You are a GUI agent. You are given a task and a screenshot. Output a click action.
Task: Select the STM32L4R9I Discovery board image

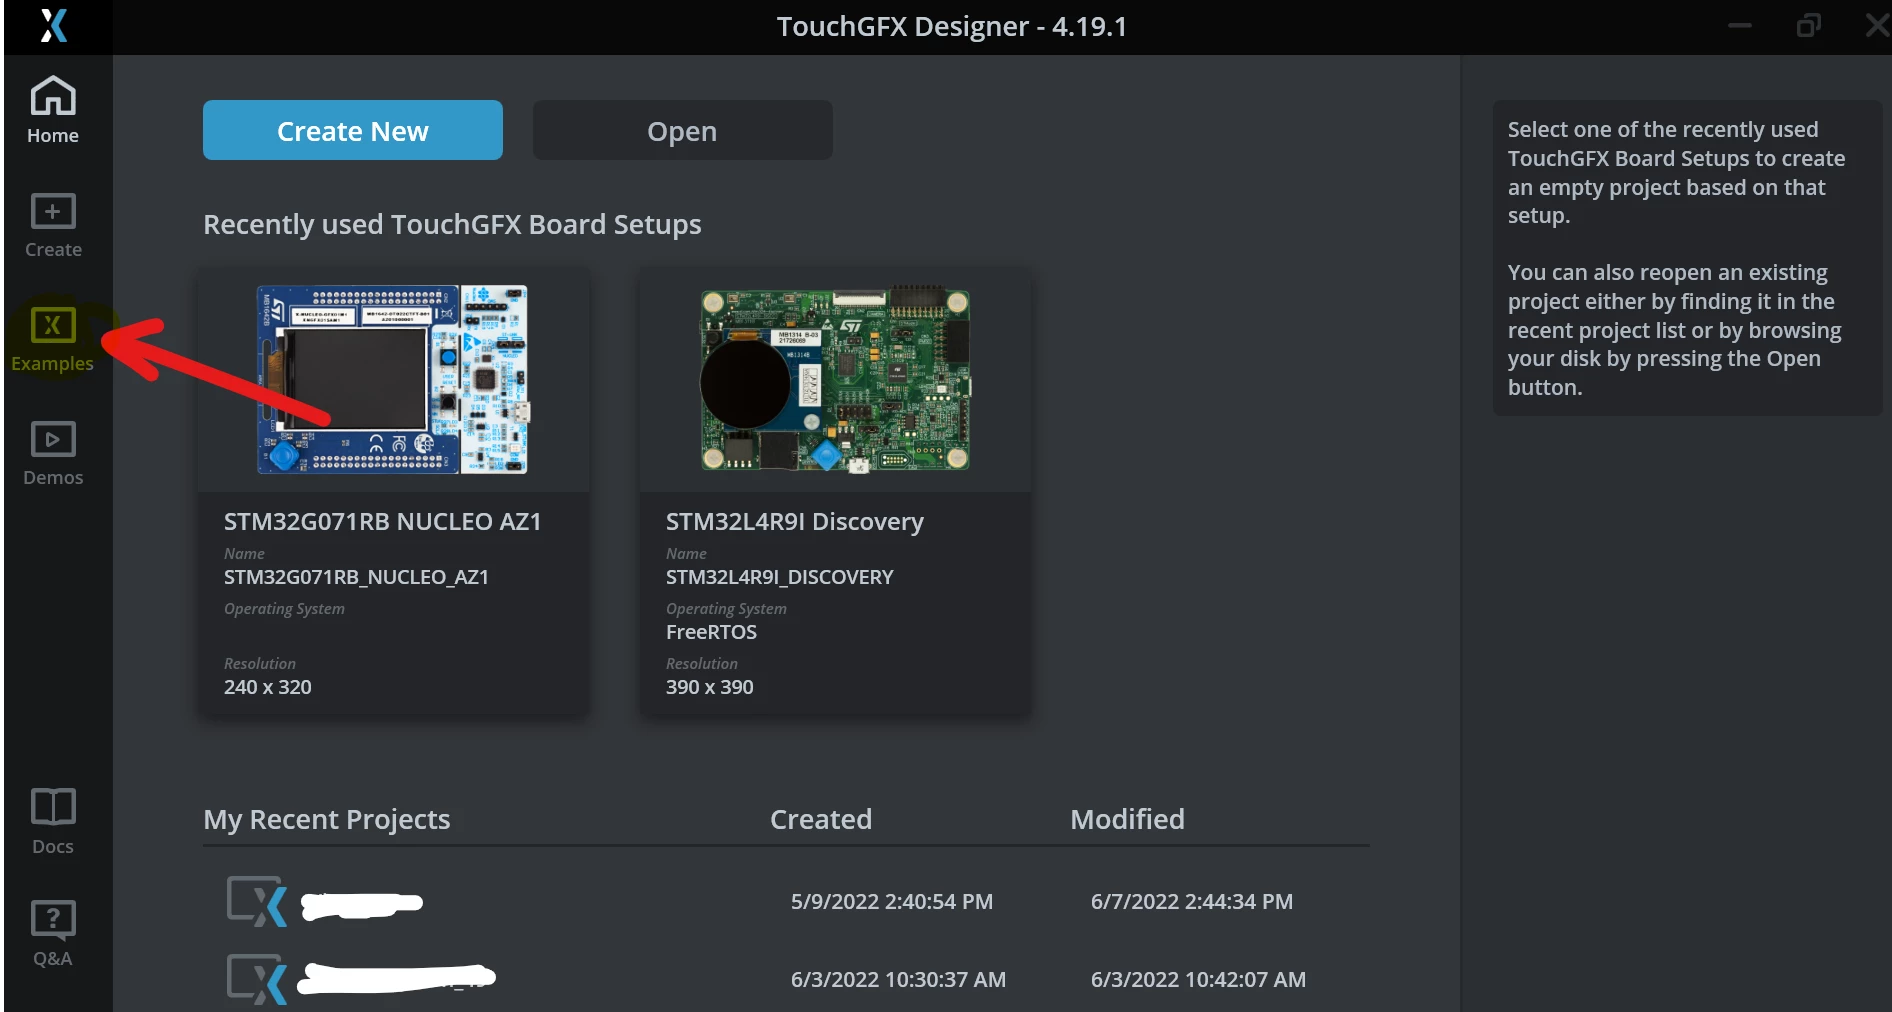pyautogui.click(x=835, y=380)
